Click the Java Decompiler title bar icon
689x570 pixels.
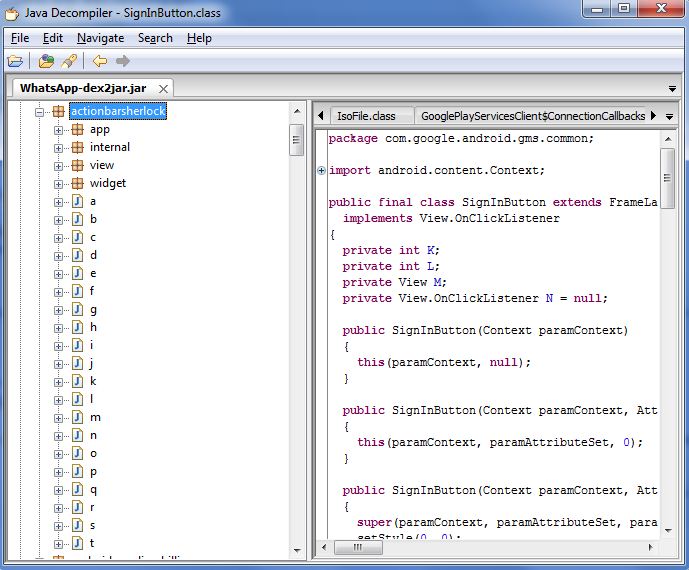pyautogui.click(x=12, y=13)
